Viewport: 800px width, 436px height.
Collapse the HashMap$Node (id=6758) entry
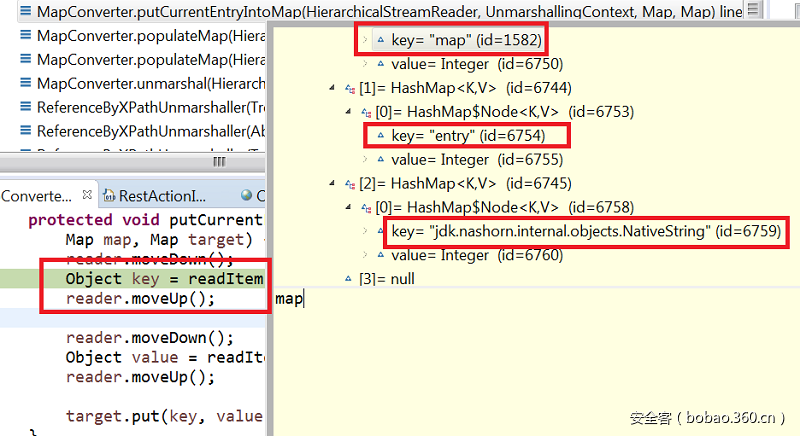(348, 208)
